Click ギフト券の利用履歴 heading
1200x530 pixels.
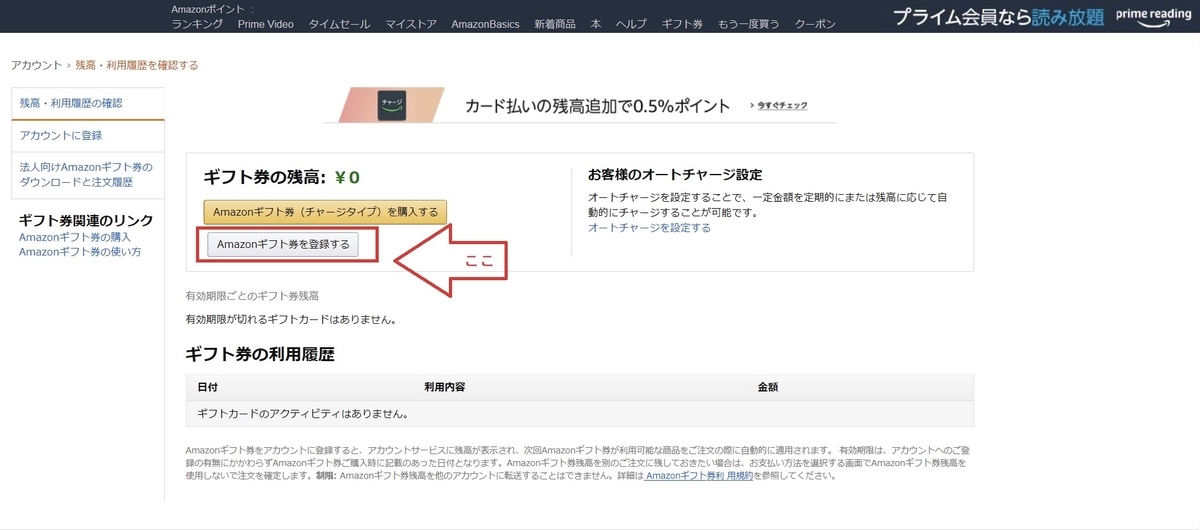(x=259, y=354)
